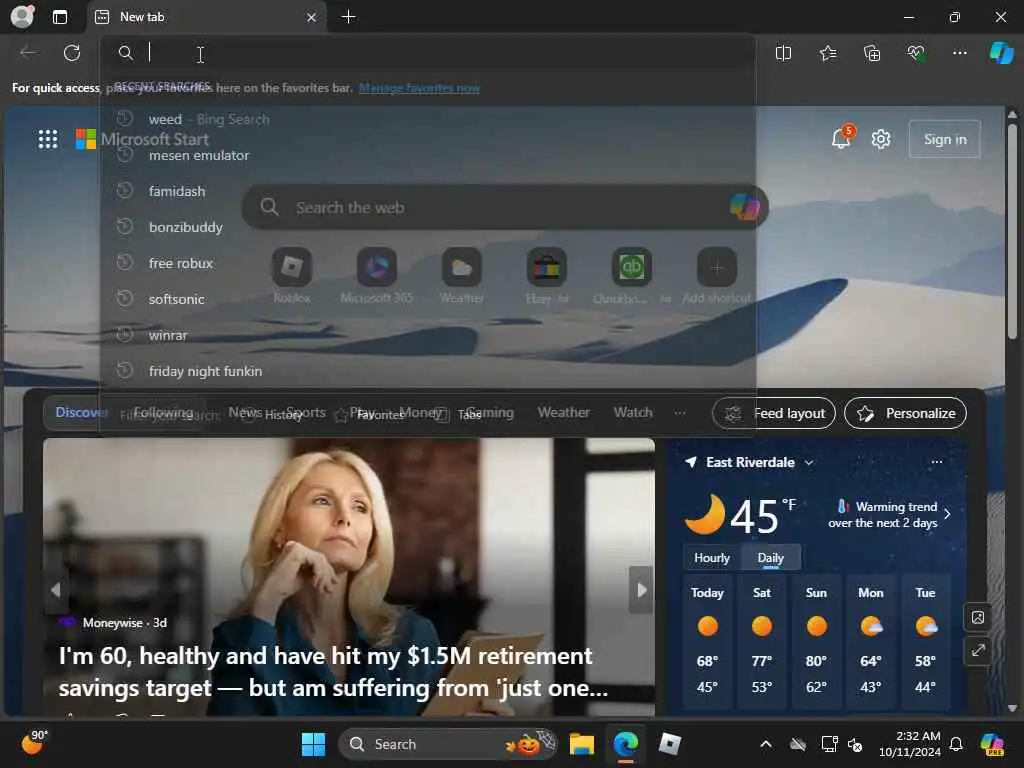The height and width of the screenshot is (768, 1024).
Task: Select the Tue forecast column
Action: (x=925, y=641)
